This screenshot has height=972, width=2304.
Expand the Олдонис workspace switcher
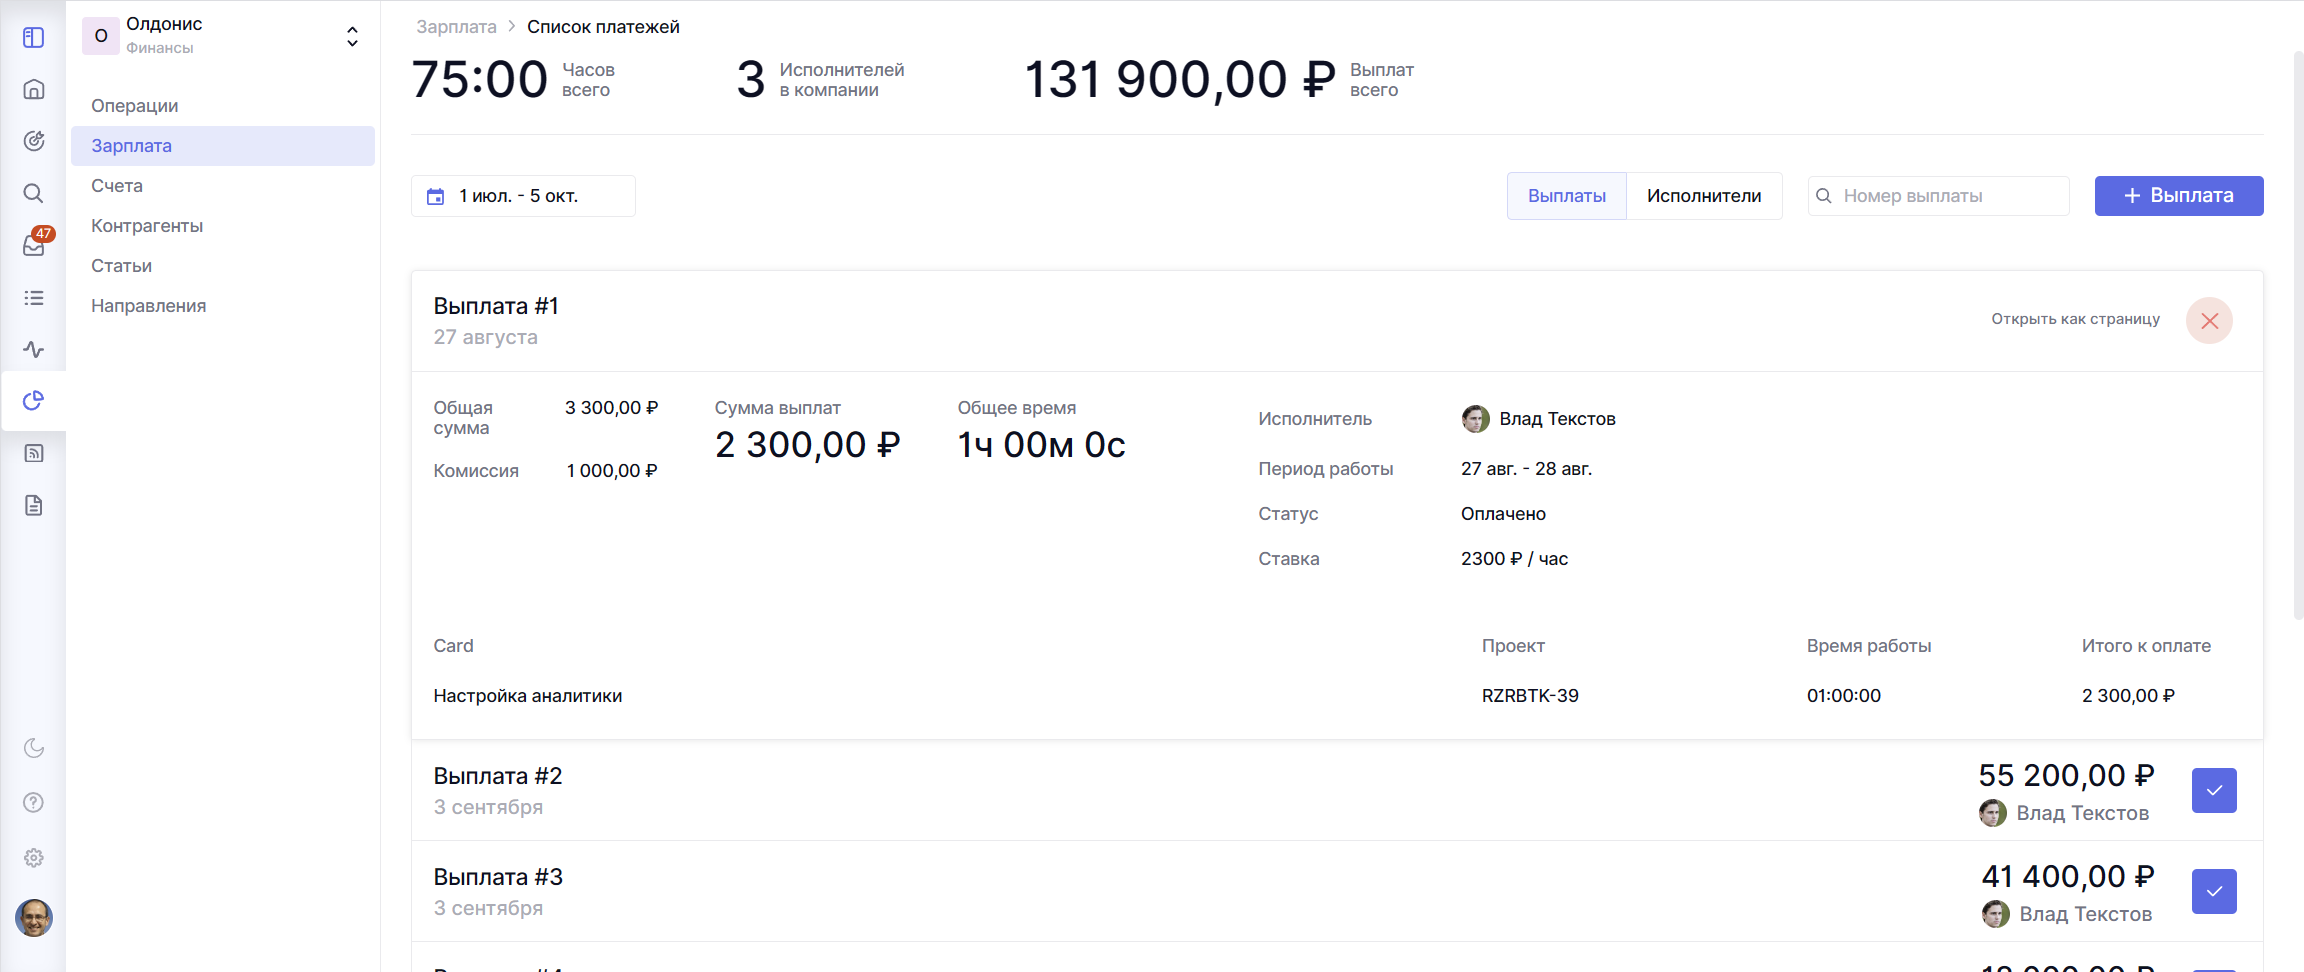[x=351, y=37]
